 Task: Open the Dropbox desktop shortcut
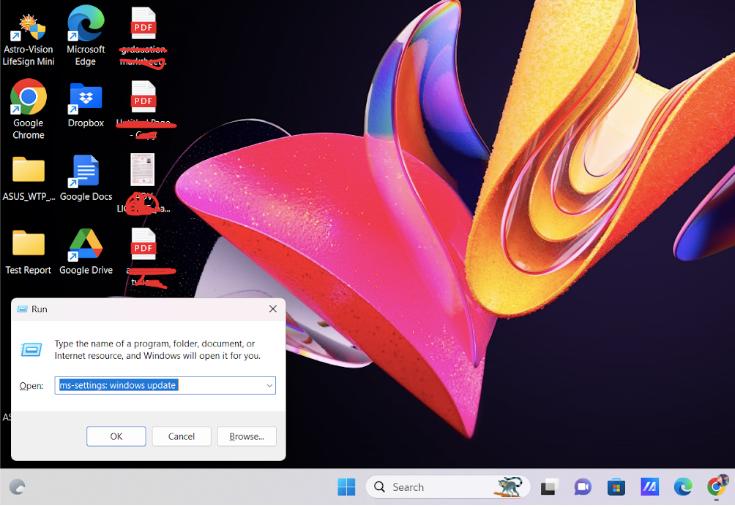coord(85,105)
